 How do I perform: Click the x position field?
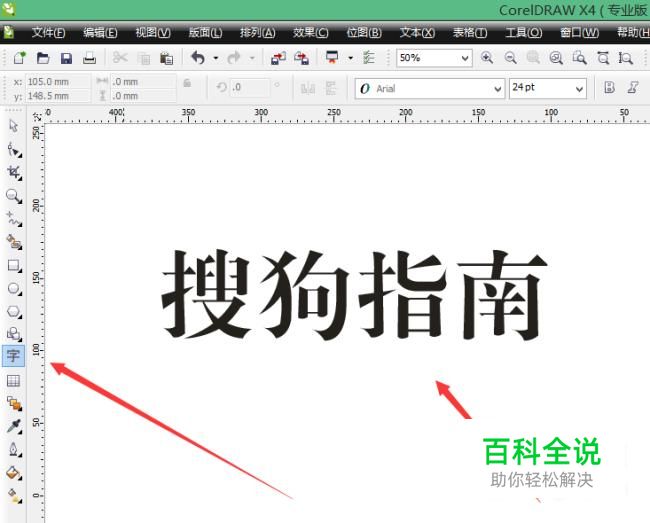58,82
